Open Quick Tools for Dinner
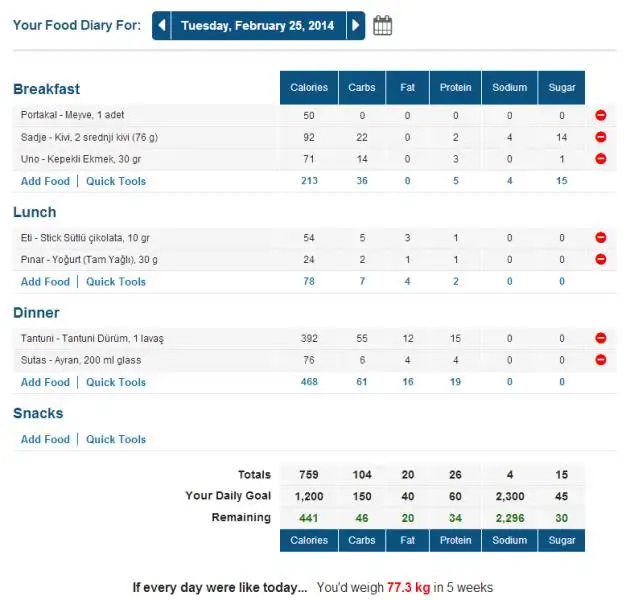This screenshot has height=600, width=626. [116, 382]
